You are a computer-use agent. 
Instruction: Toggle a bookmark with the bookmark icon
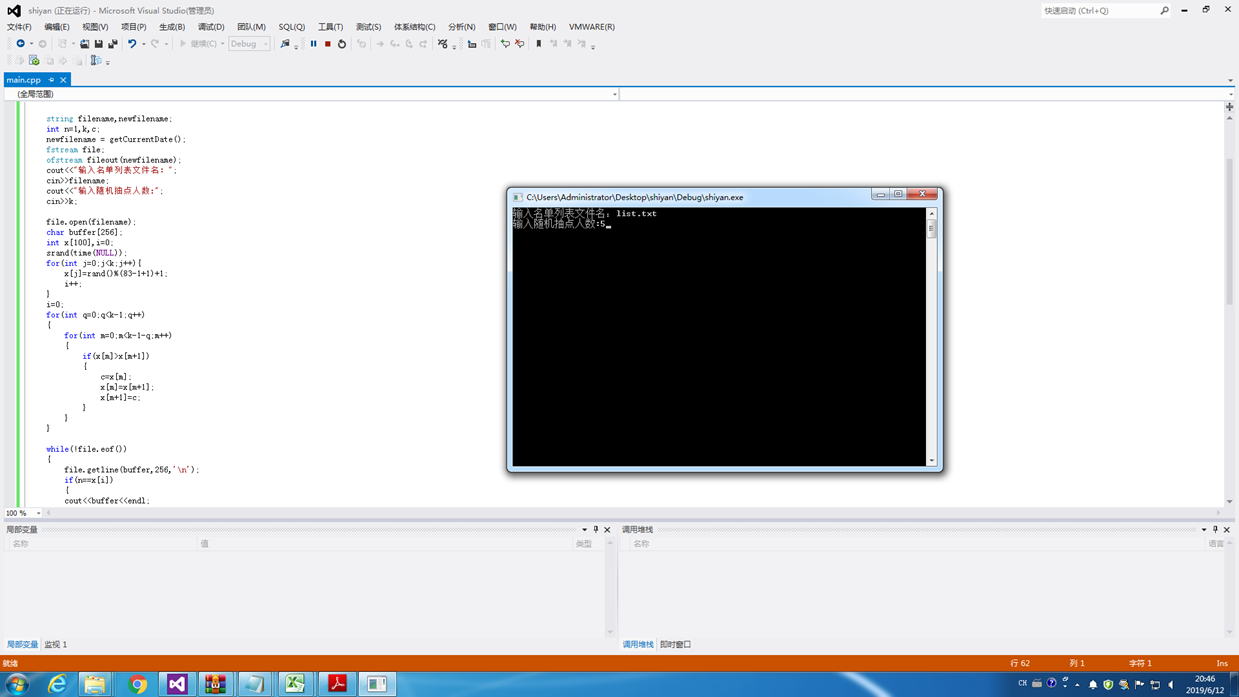coord(538,44)
